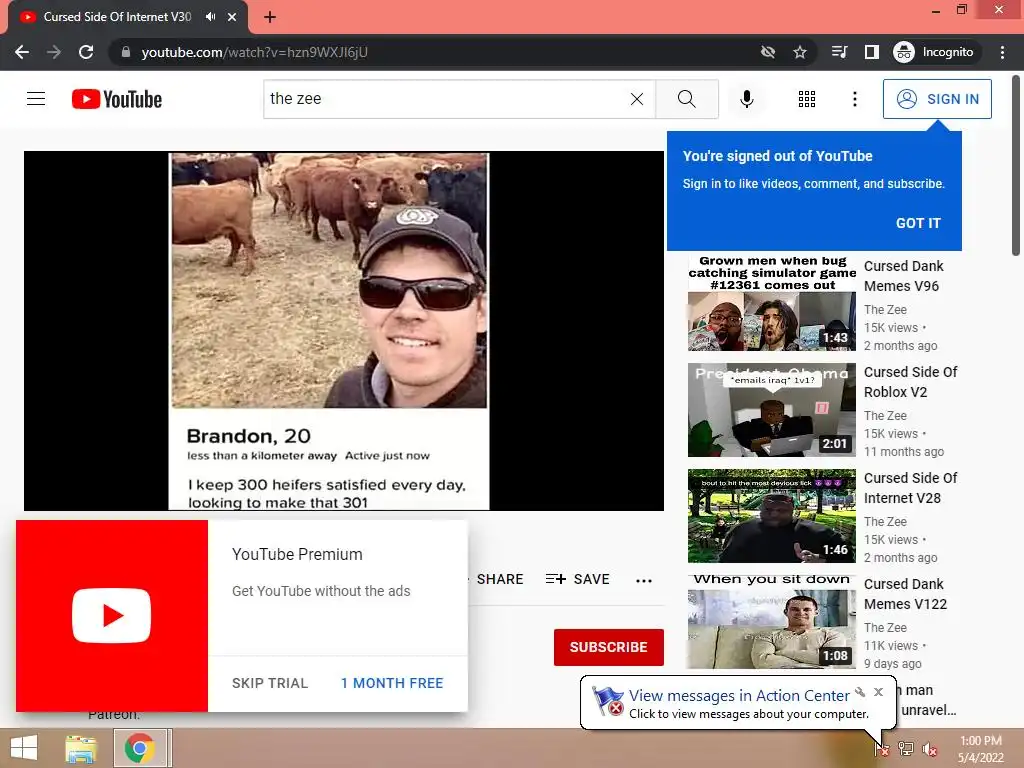Open the Cursed Side Of Internet V28 title
The image size is (1024, 768).
910,488
